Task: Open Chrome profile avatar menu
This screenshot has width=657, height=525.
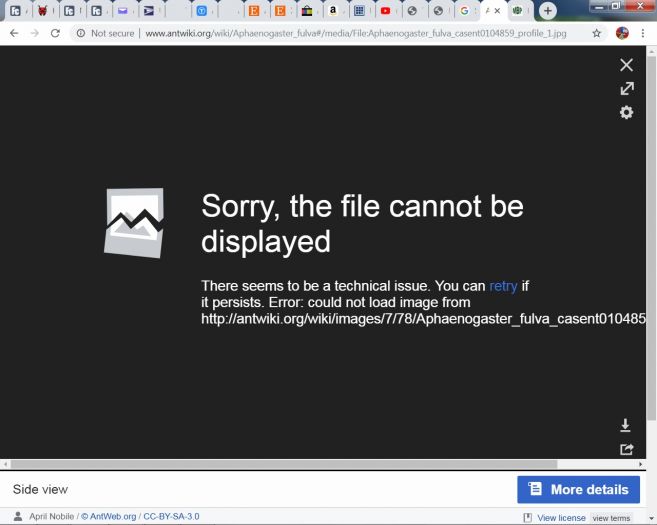Action: (x=622, y=33)
